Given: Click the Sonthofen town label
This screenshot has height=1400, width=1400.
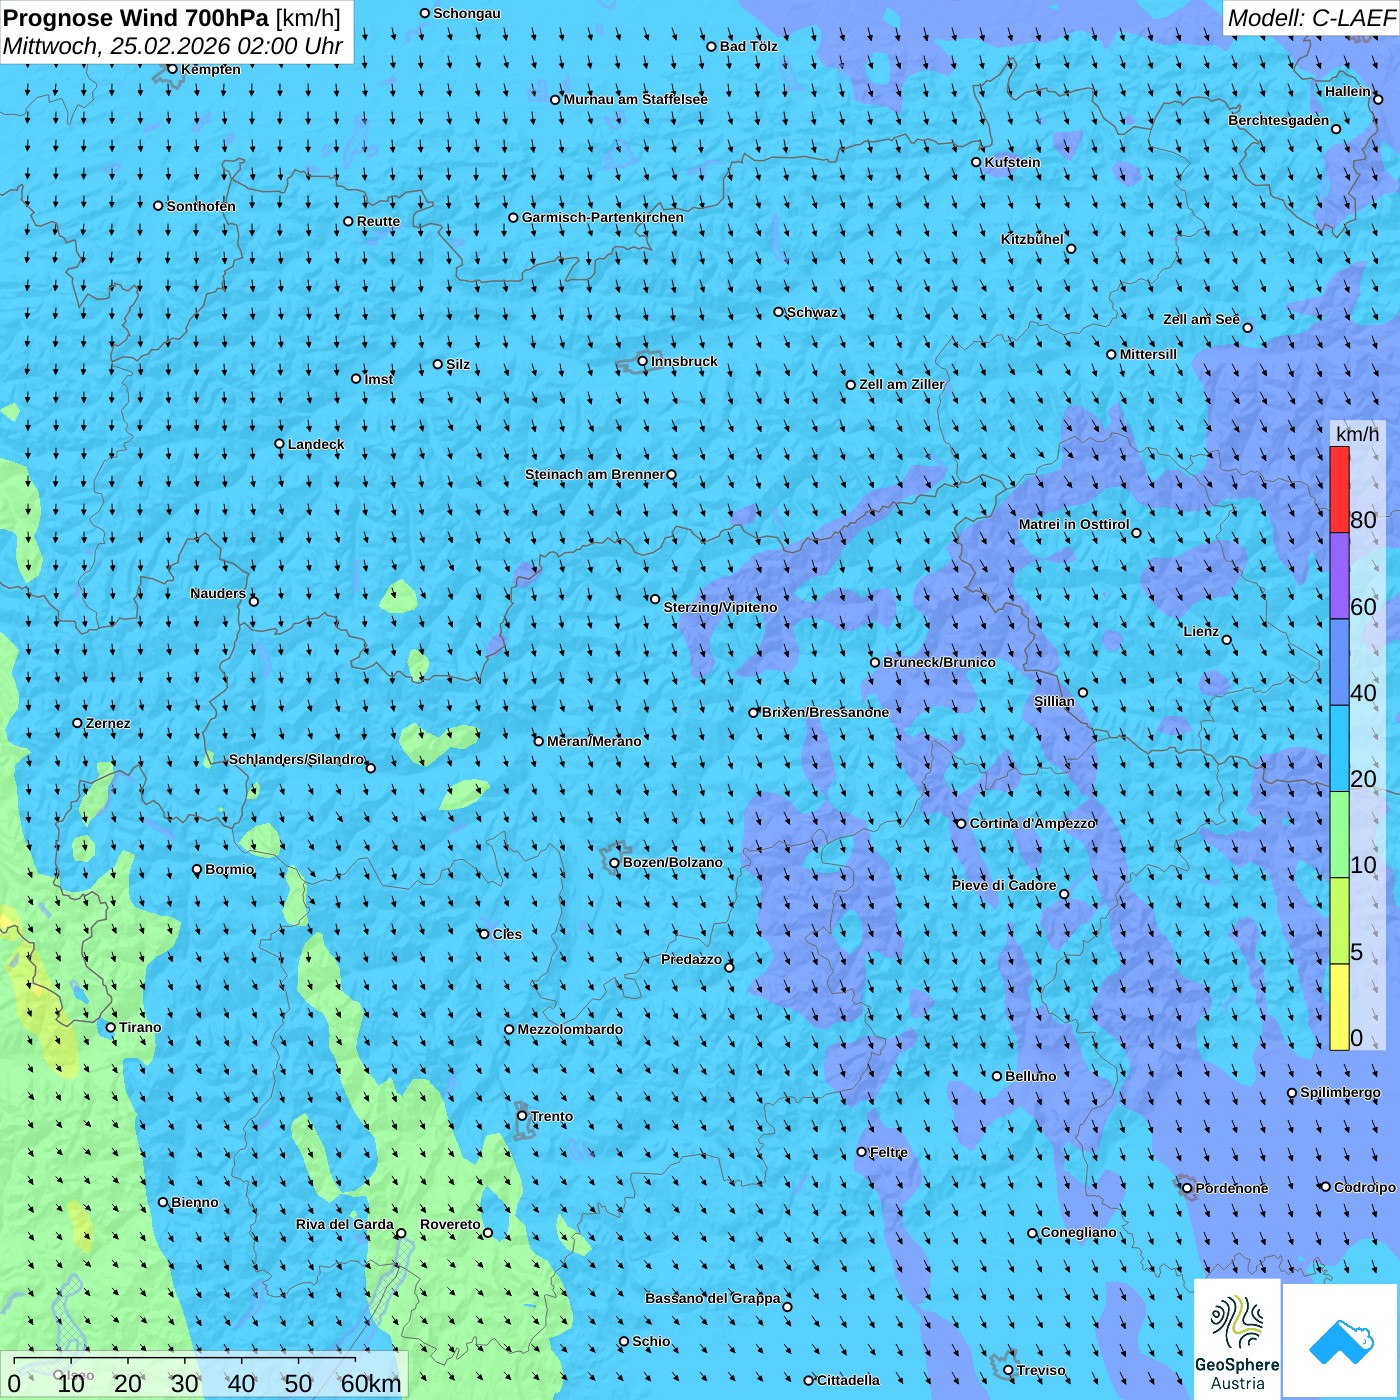Looking at the screenshot, I should (201, 206).
